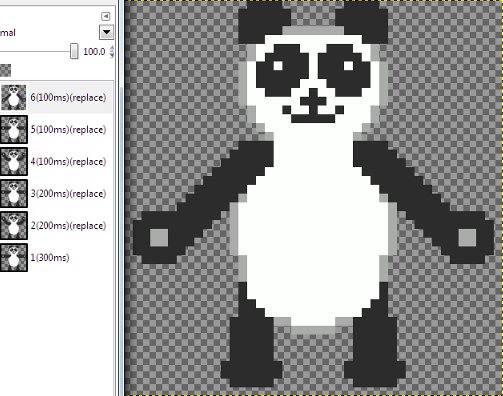Click the opacity value field 100.0

94,52
